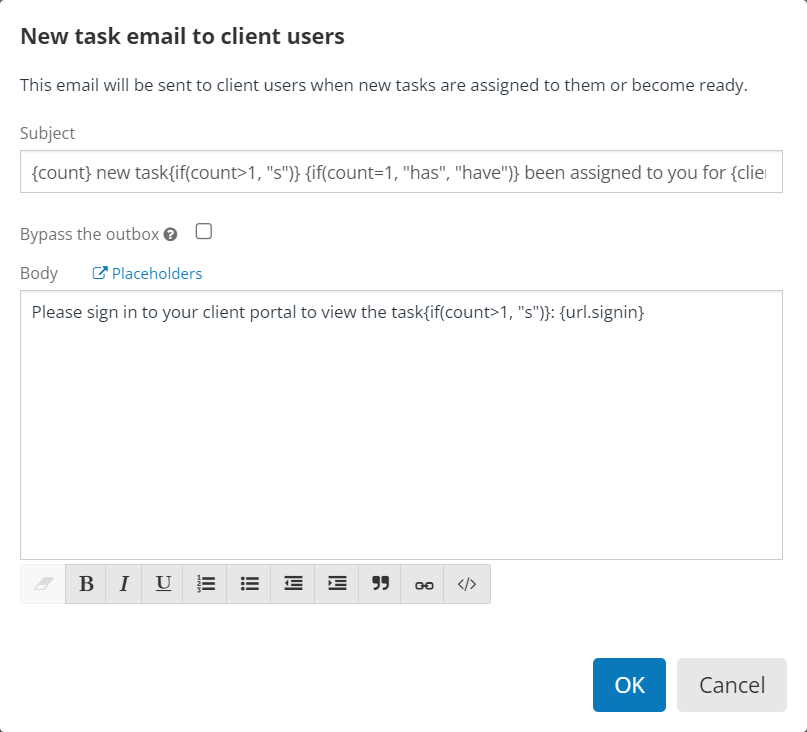Click the Body label above the editor
This screenshot has height=732, width=807.
39,273
